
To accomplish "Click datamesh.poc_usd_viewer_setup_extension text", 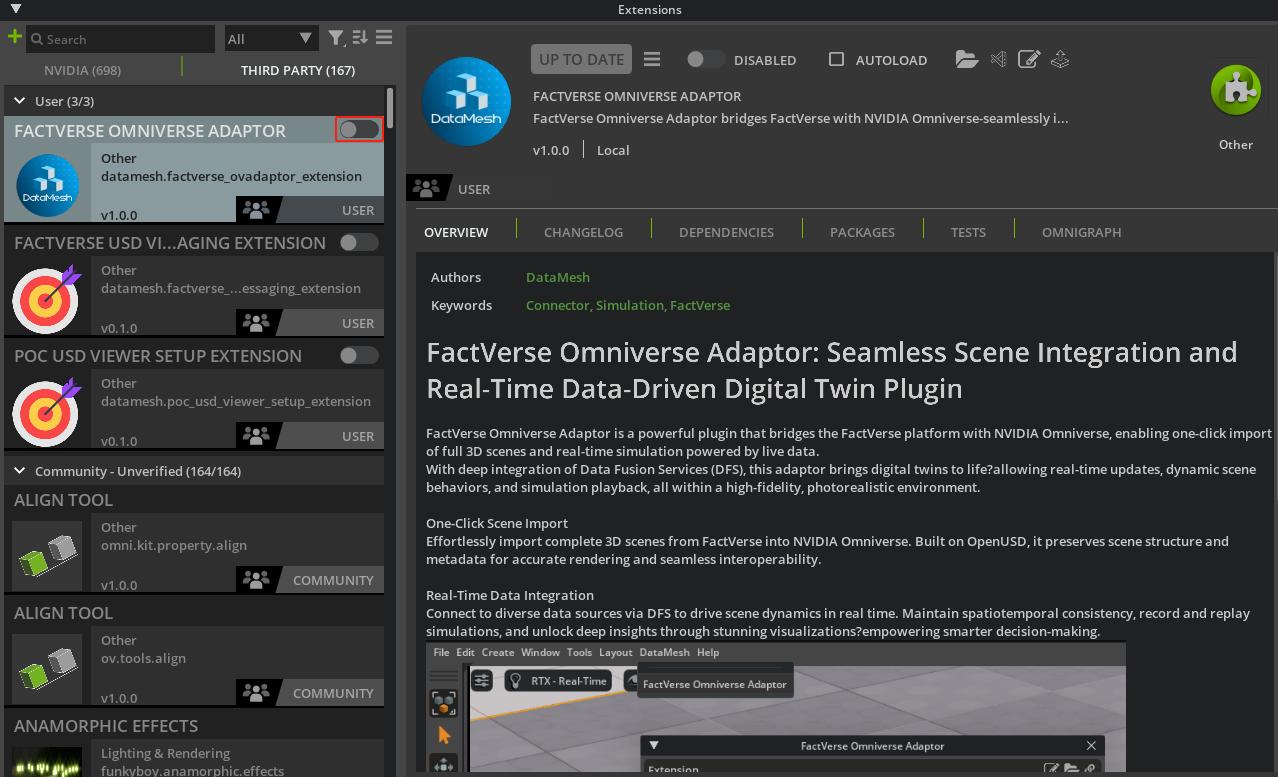I will (x=236, y=401).
